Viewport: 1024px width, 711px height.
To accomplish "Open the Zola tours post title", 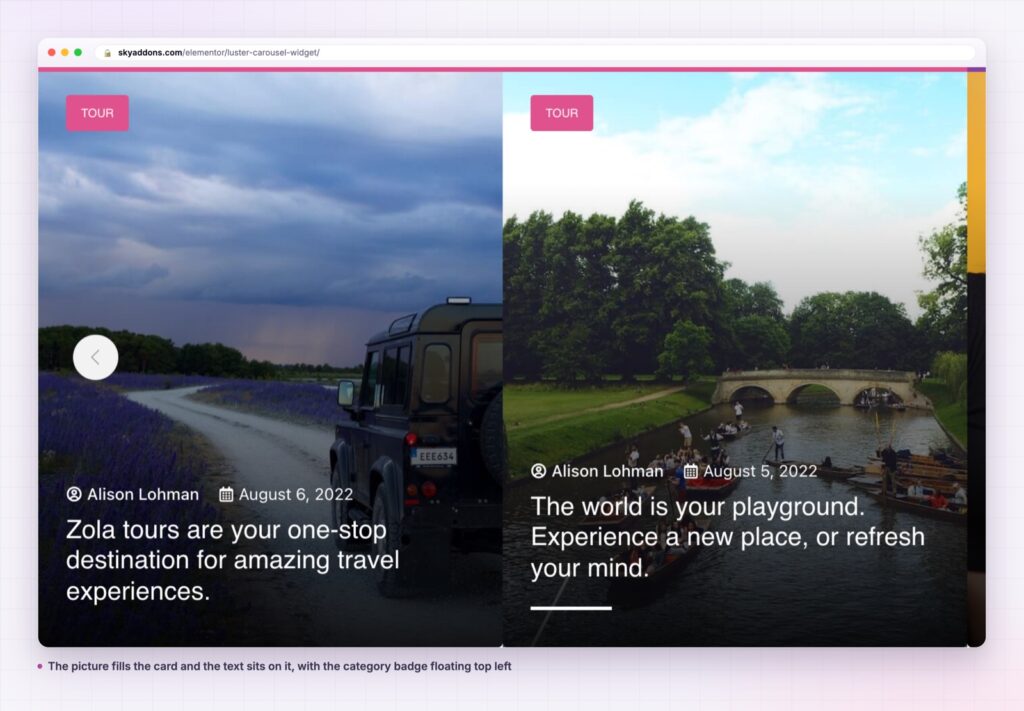I will (x=232, y=560).
